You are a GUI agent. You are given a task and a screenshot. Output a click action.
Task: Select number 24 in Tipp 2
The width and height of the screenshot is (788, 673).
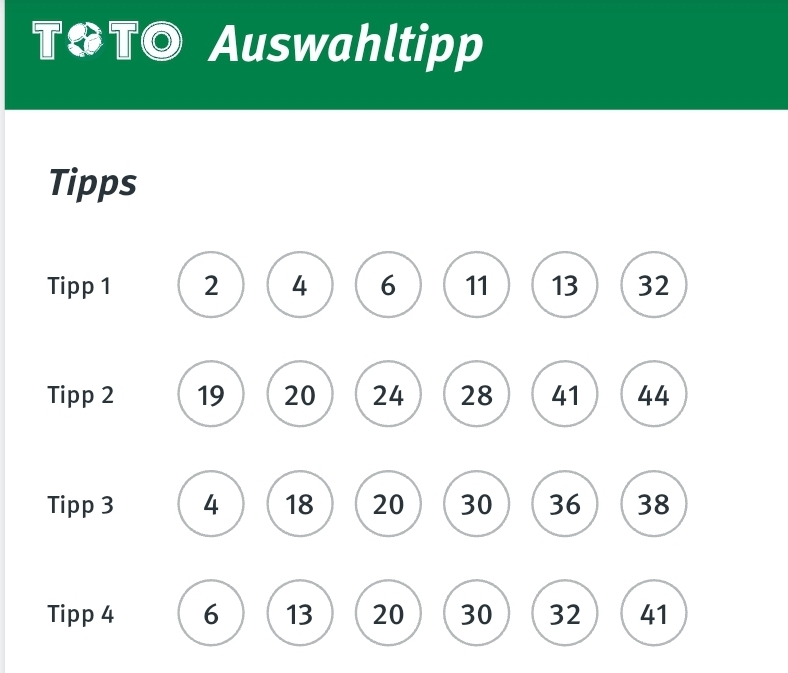click(x=388, y=394)
